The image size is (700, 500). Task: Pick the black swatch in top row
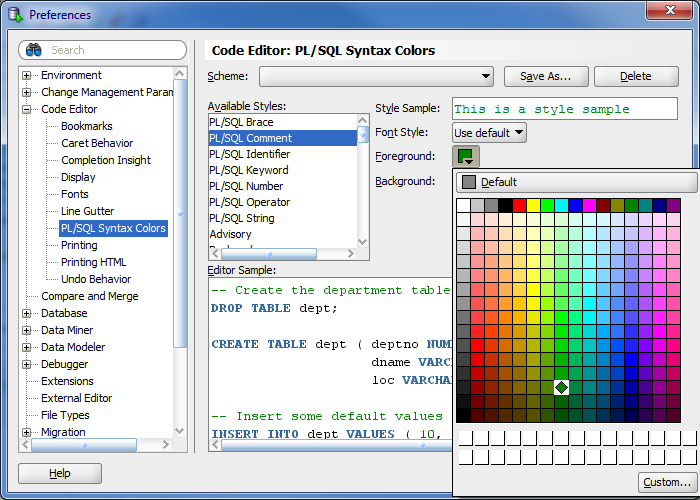point(505,205)
